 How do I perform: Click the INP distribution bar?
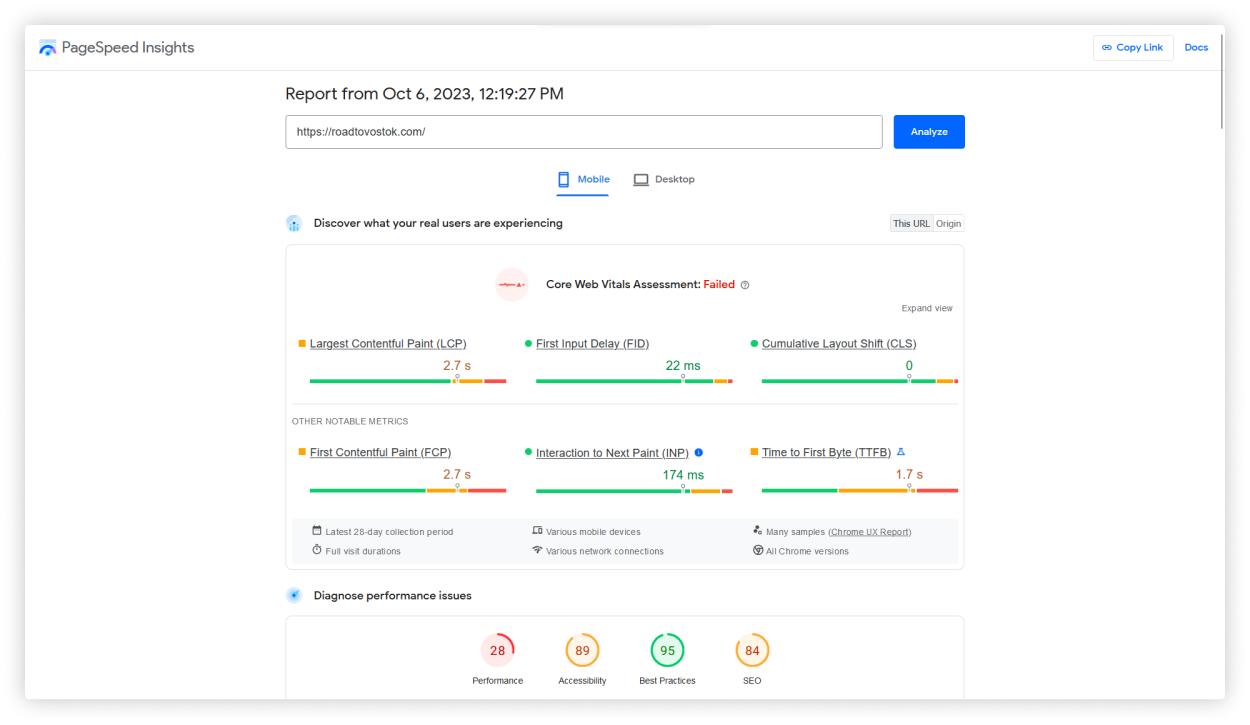tap(634, 490)
